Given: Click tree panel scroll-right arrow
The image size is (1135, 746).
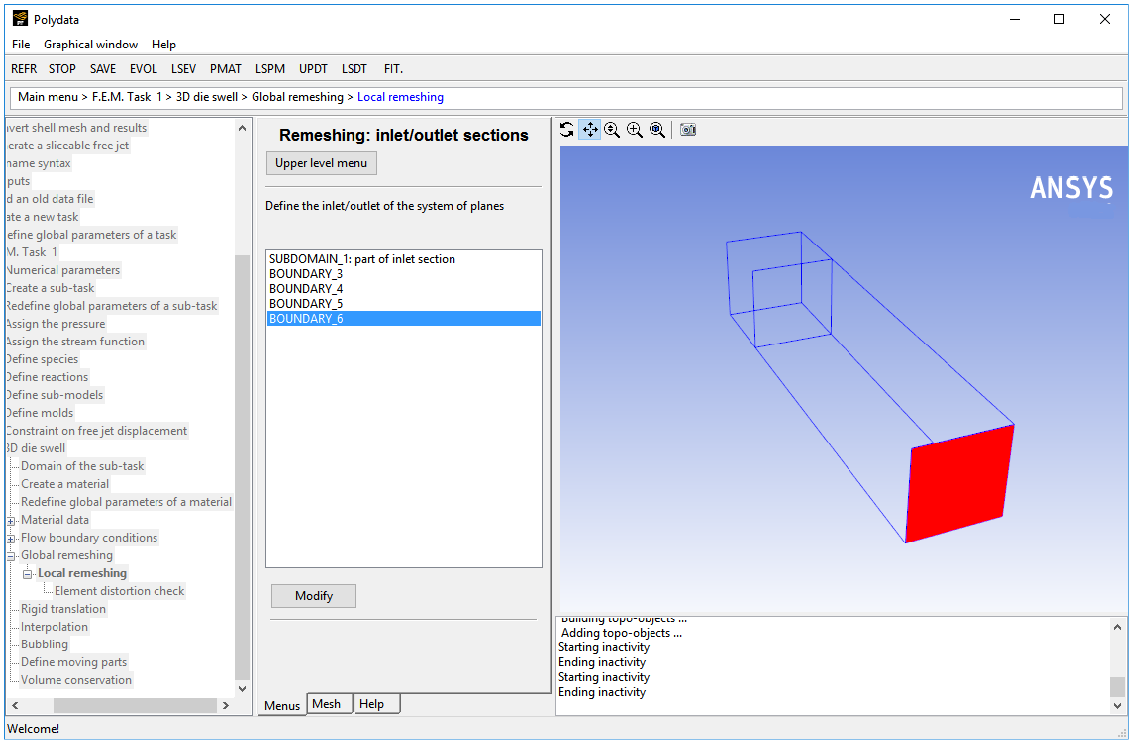Looking at the screenshot, I should coord(226,705).
